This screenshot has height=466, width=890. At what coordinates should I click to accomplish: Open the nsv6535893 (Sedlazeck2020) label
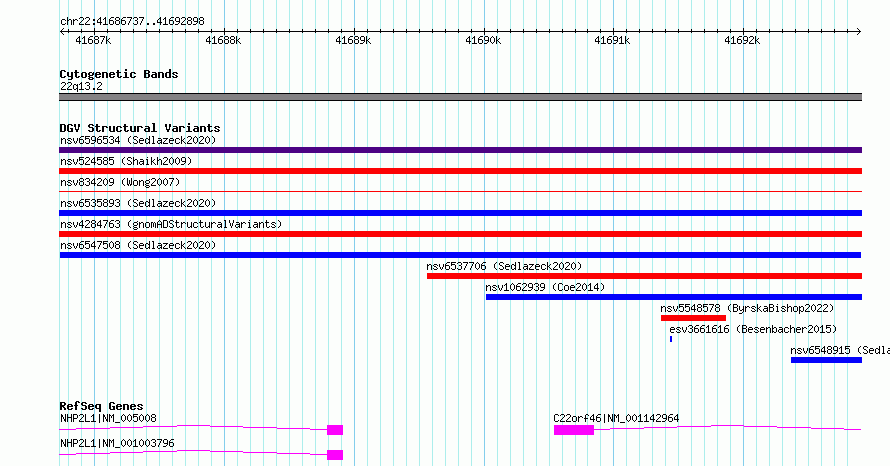point(138,203)
